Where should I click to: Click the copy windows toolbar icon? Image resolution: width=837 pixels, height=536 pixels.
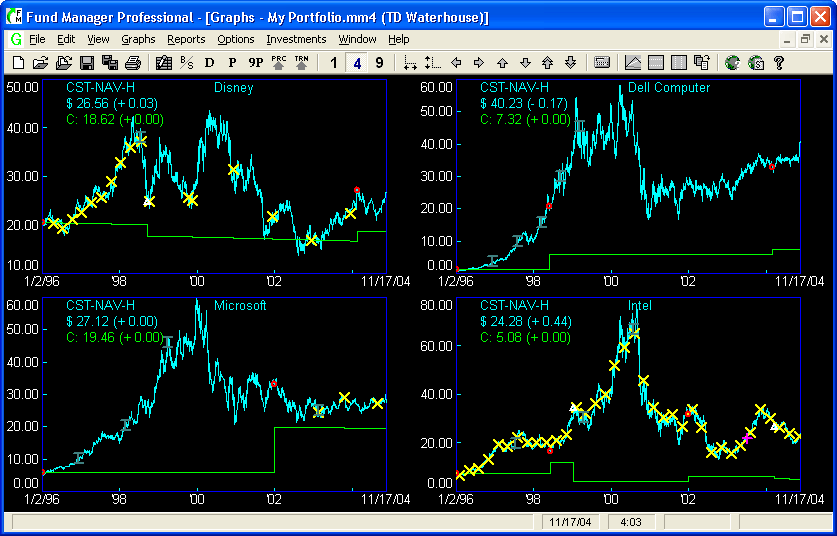coord(701,63)
